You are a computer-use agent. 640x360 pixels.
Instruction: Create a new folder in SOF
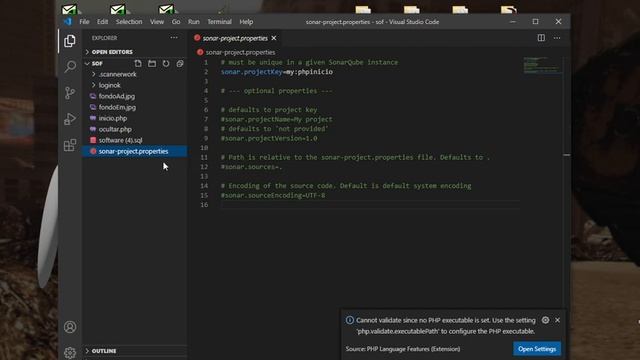[152, 64]
